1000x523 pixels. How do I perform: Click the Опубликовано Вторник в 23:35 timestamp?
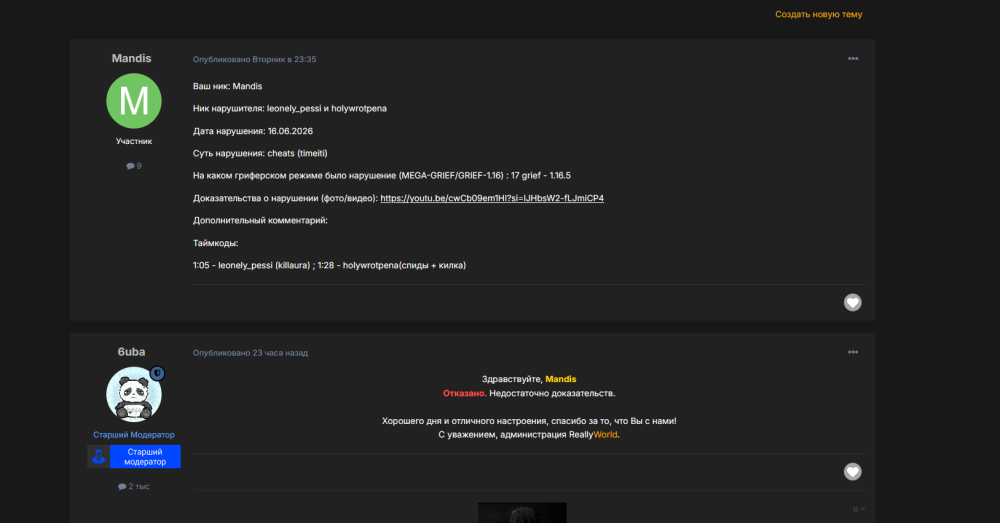[254, 59]
